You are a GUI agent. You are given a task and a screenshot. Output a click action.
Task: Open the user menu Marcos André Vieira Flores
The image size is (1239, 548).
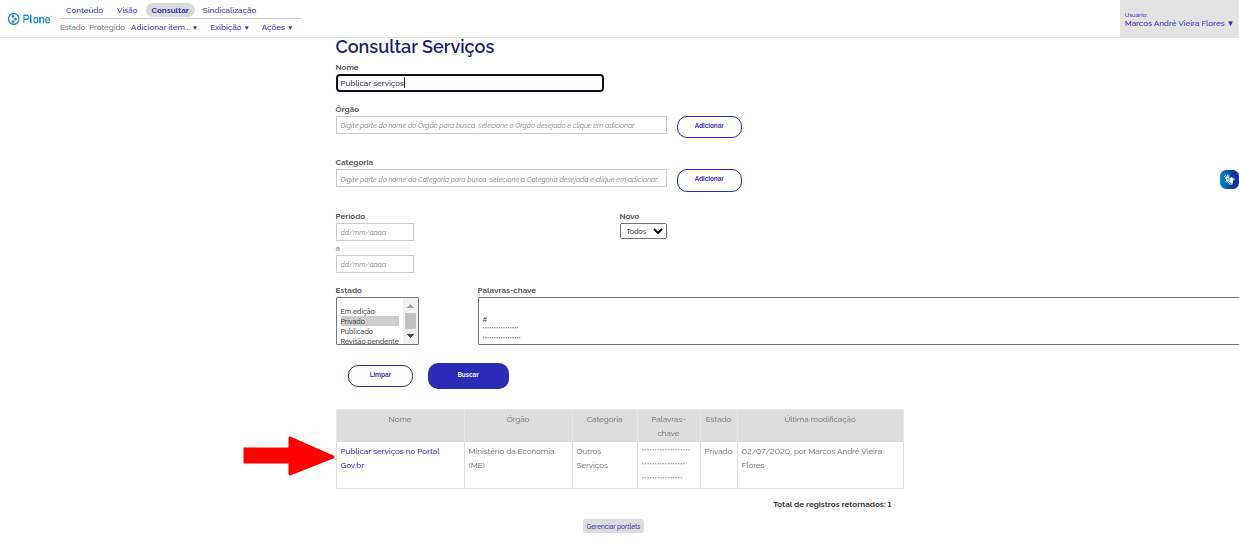[1179, 23]
